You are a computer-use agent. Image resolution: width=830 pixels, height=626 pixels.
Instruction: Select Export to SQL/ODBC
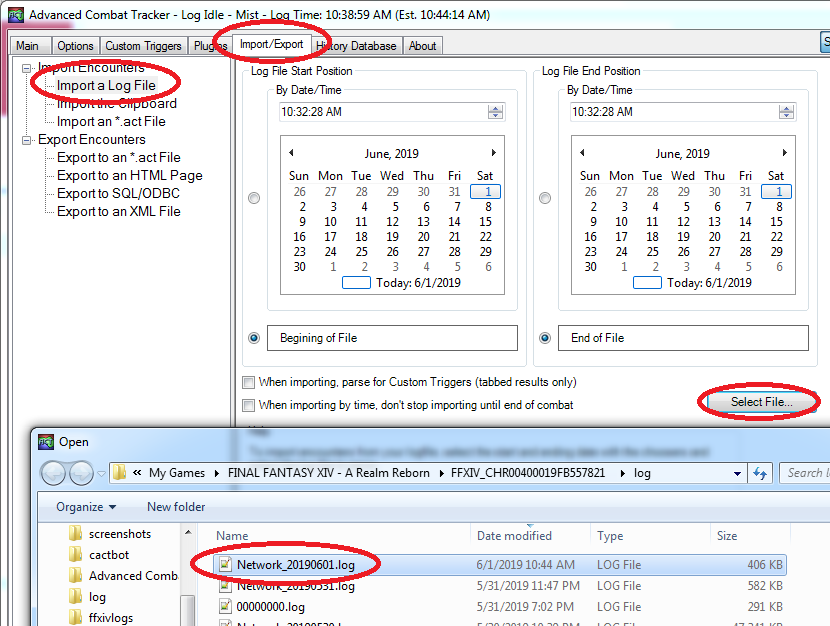tap(119, 194)
